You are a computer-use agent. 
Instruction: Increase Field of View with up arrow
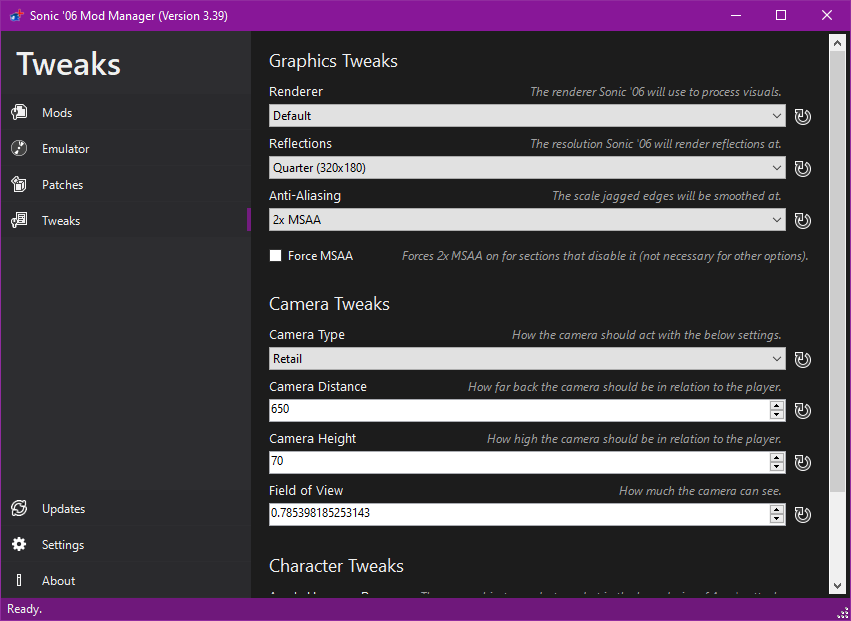click(x=777, y=510)
